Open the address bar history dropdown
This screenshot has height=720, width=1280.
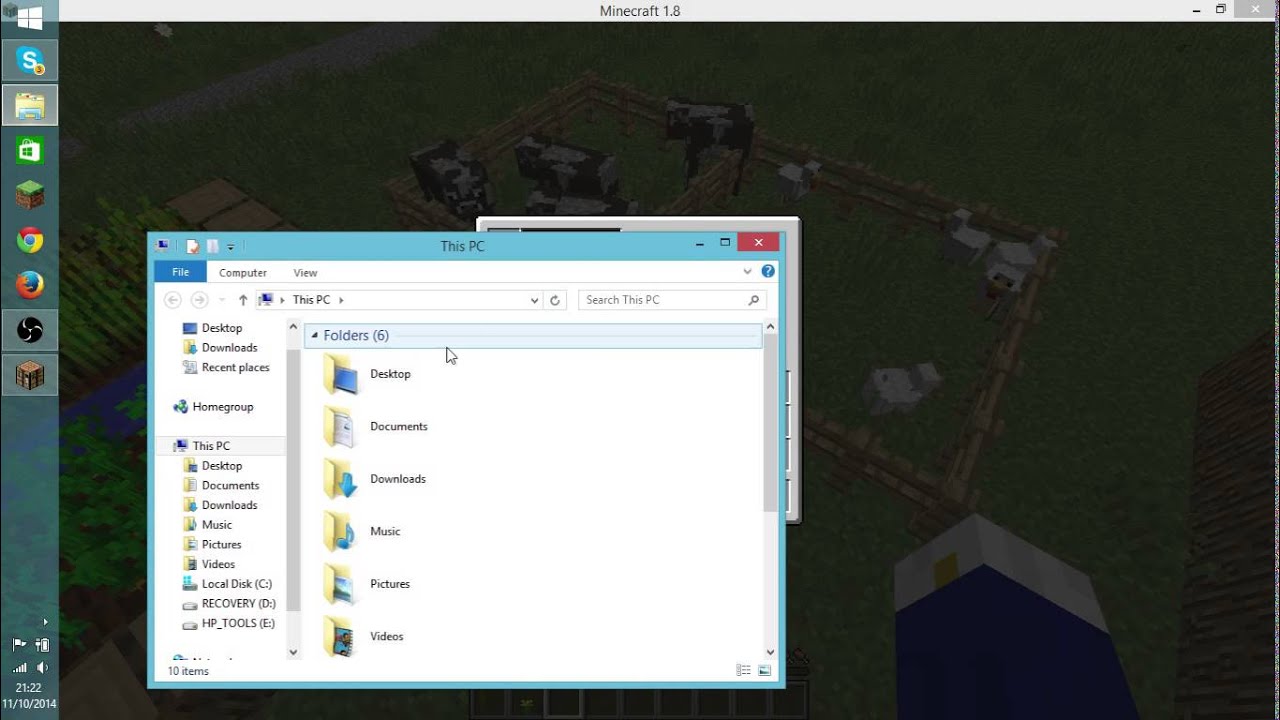tap(534, 300)
